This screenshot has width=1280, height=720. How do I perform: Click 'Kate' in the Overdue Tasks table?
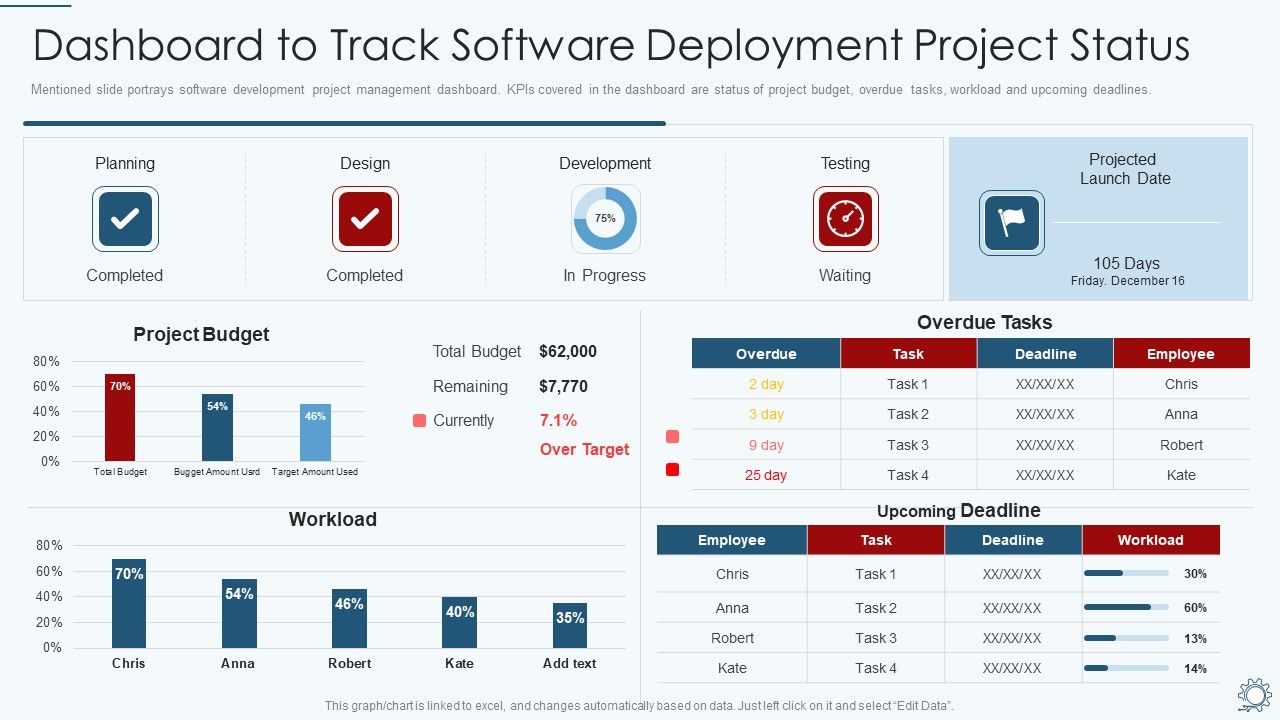click(x=1181, y=475)
